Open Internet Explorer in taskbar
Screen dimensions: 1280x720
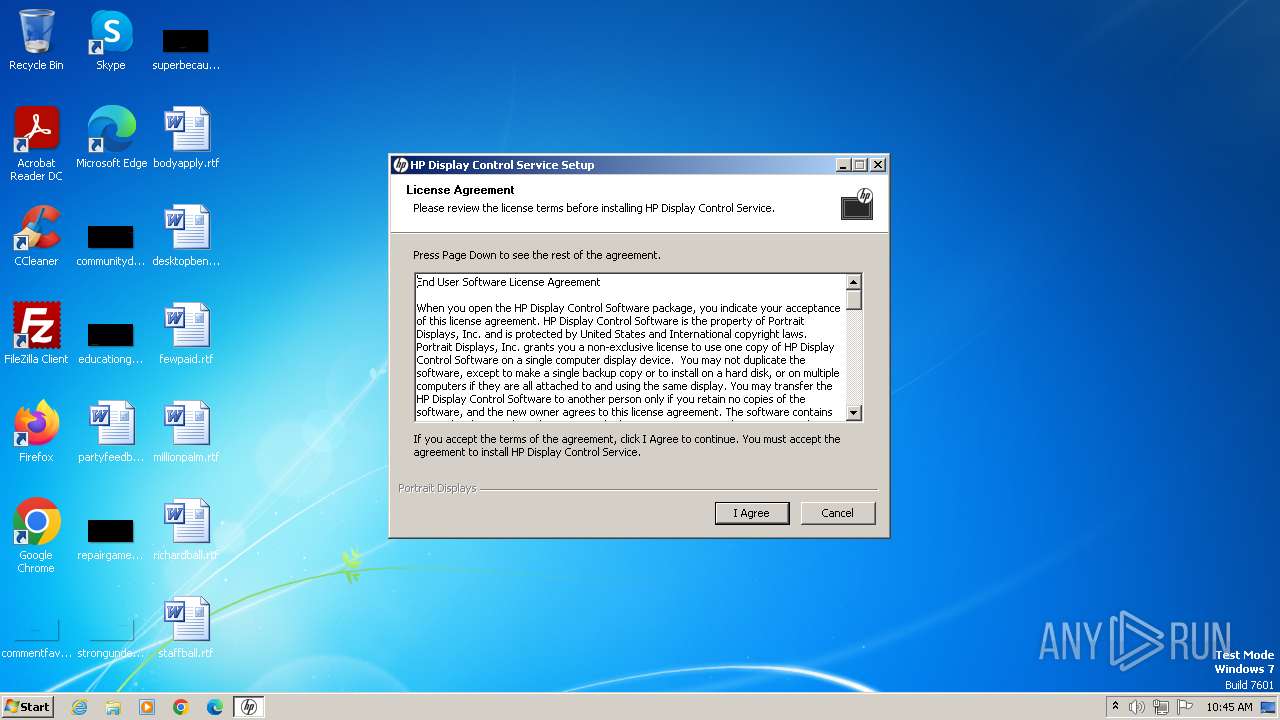[x=80, y=707]
